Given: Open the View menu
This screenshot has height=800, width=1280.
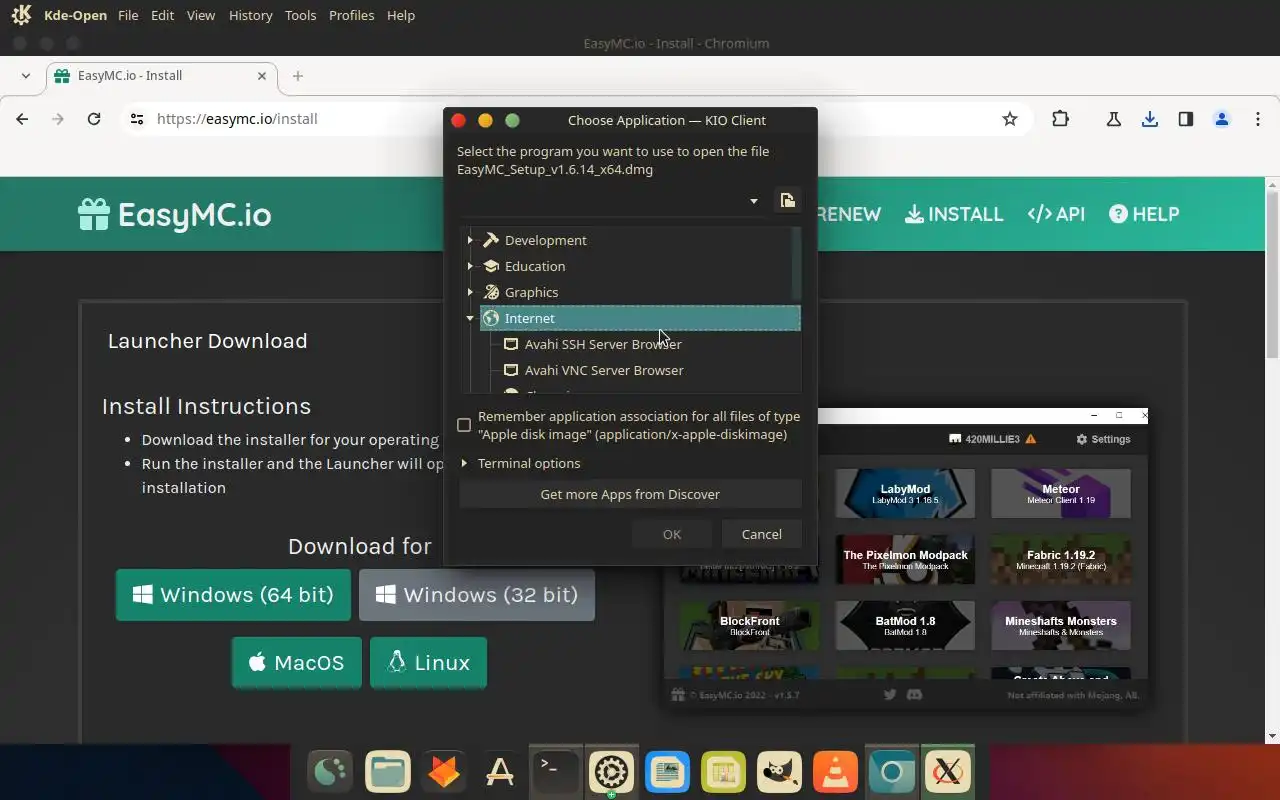Looking at the screenshot, I should click(x=201, y=15).
